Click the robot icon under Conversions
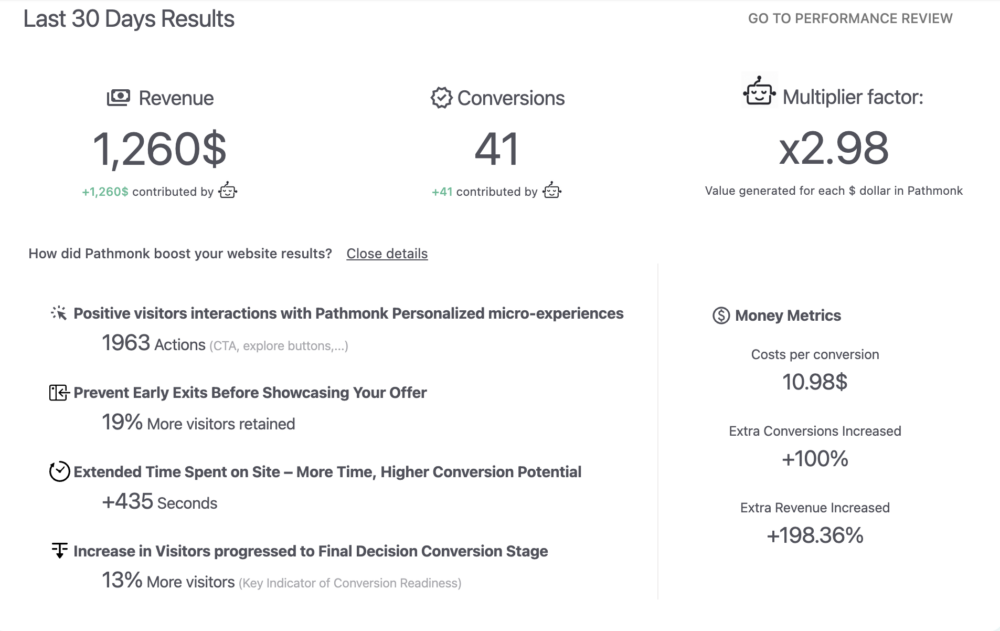1000x631 pixels. coord(552,191)
